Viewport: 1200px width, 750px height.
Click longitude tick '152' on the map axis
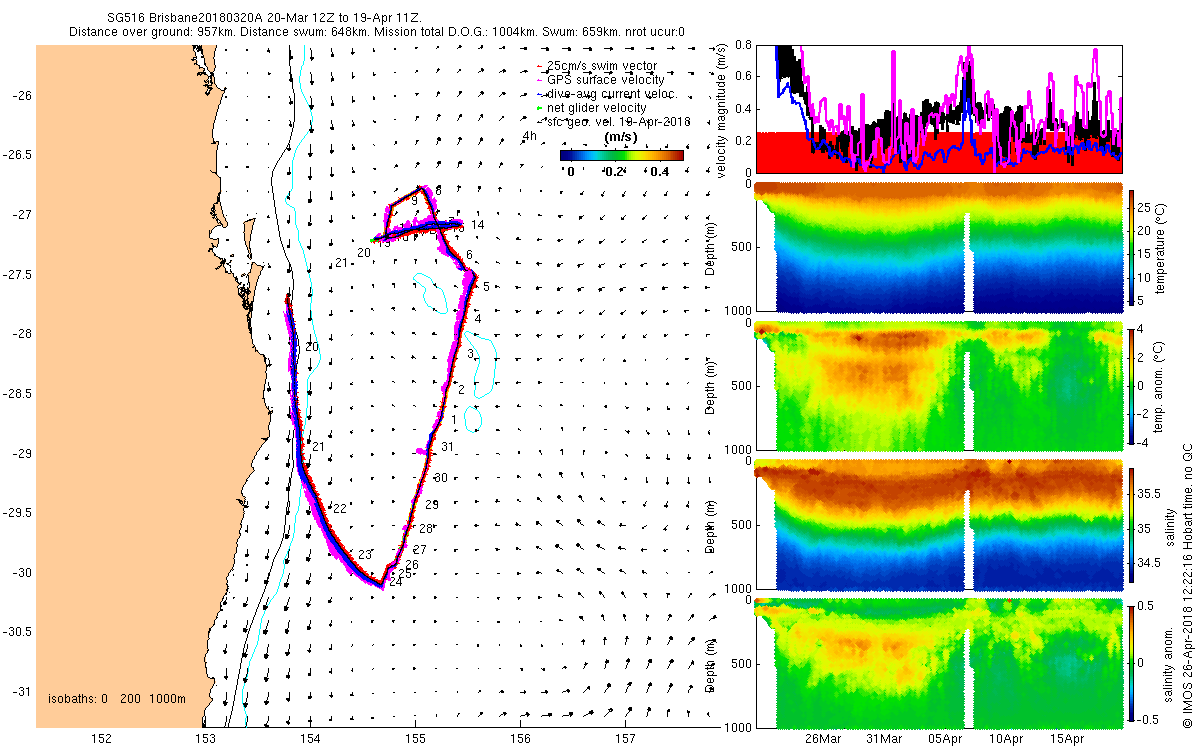click(101, 739)
